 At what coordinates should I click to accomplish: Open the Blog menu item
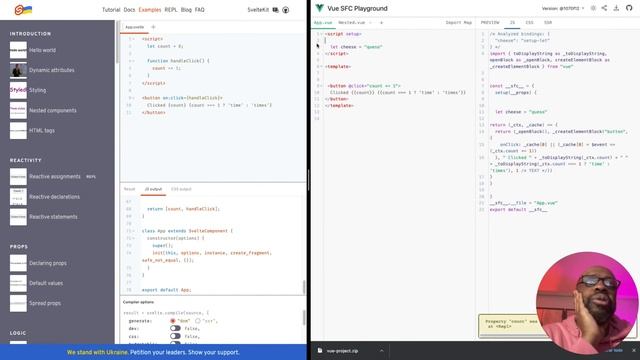click(186, 10)
